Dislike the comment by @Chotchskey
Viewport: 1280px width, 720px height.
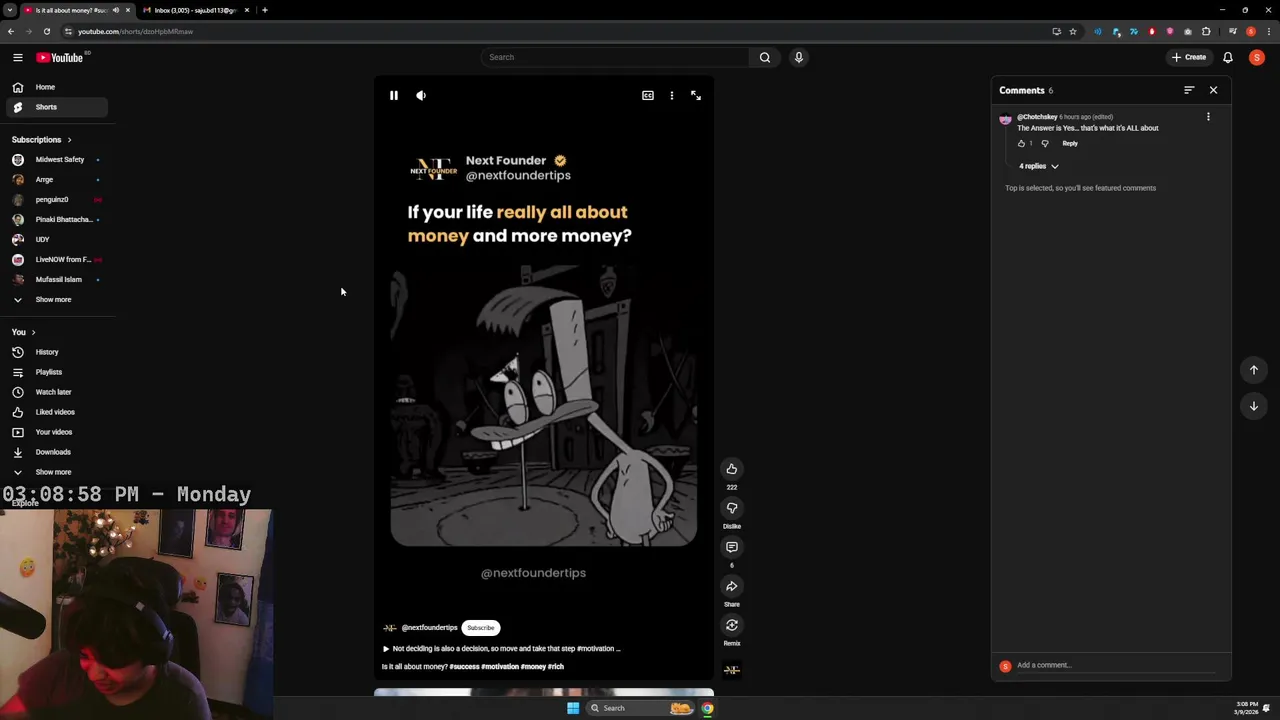click(x=1045, y=144)
